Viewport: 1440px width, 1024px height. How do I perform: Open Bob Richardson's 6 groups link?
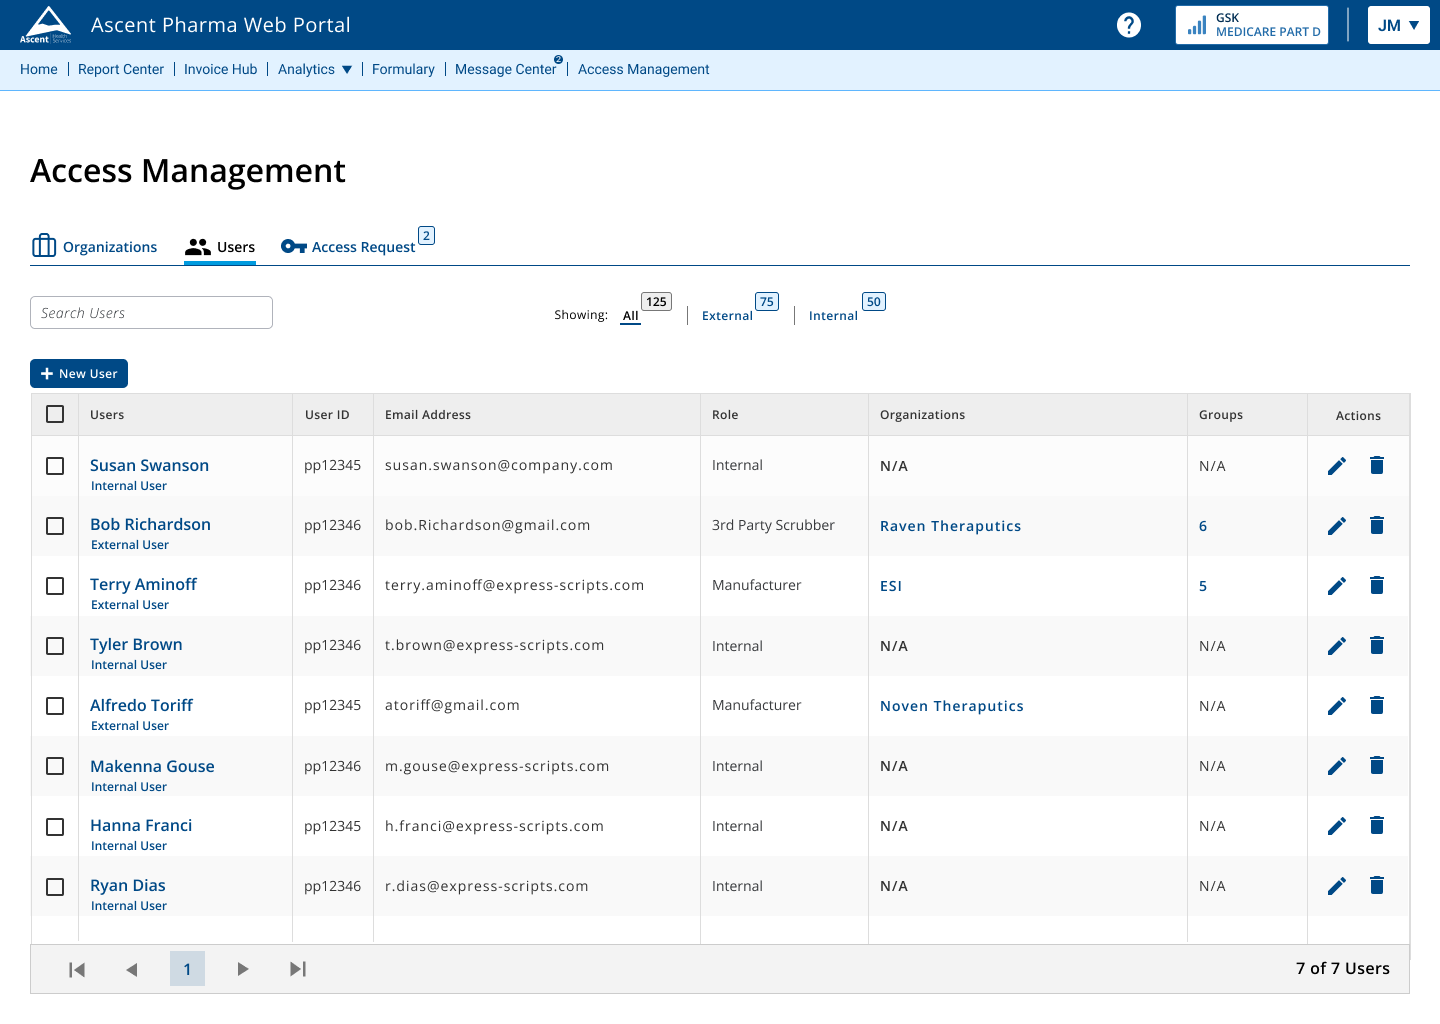(1203, 526)
